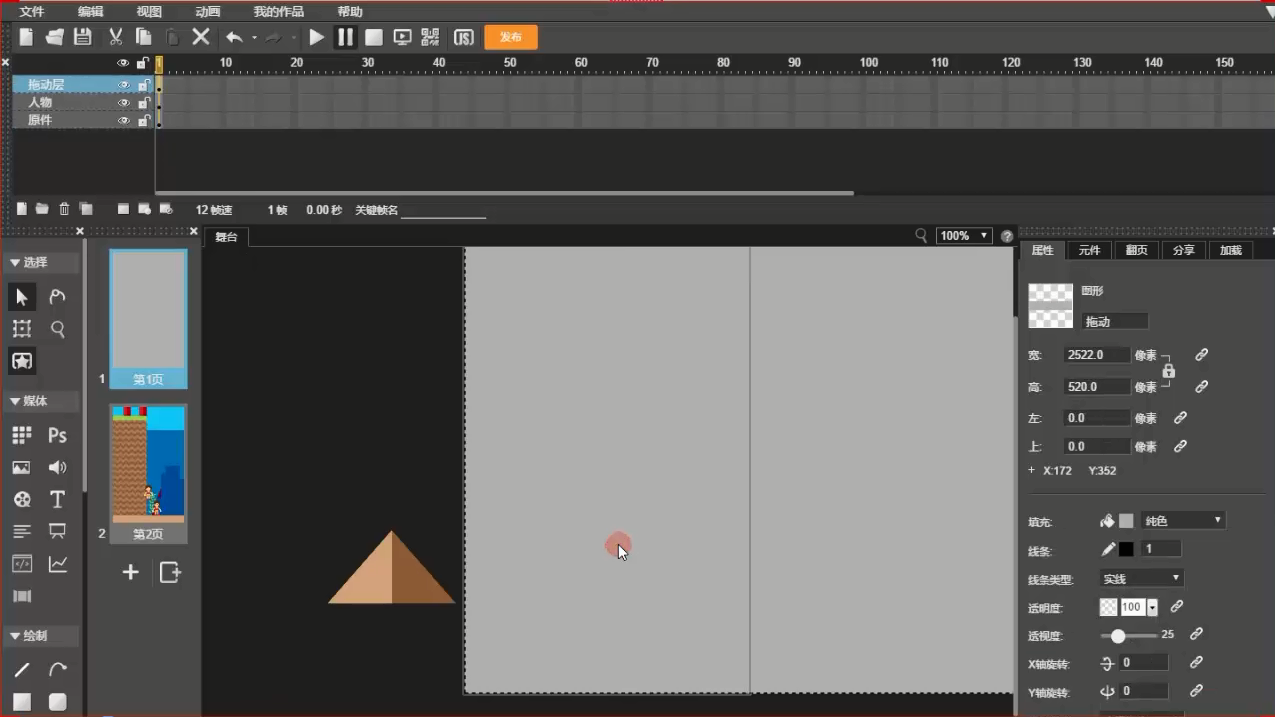This screenshot has width=1275, height=717.
Task: Select the 第1页 page thumbnail
Action: pos(148,319)
